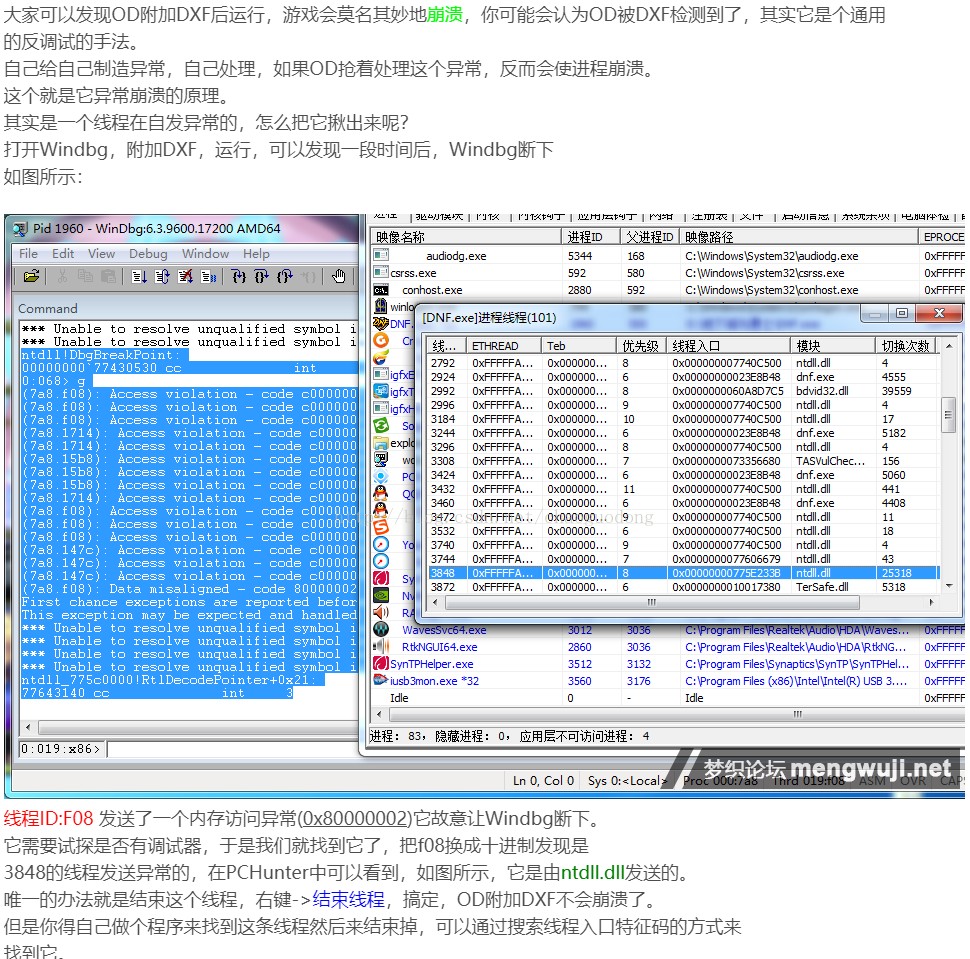970x959 pixels.
Task: Open the Window menu in WinDbg
Action: point(205,254)
